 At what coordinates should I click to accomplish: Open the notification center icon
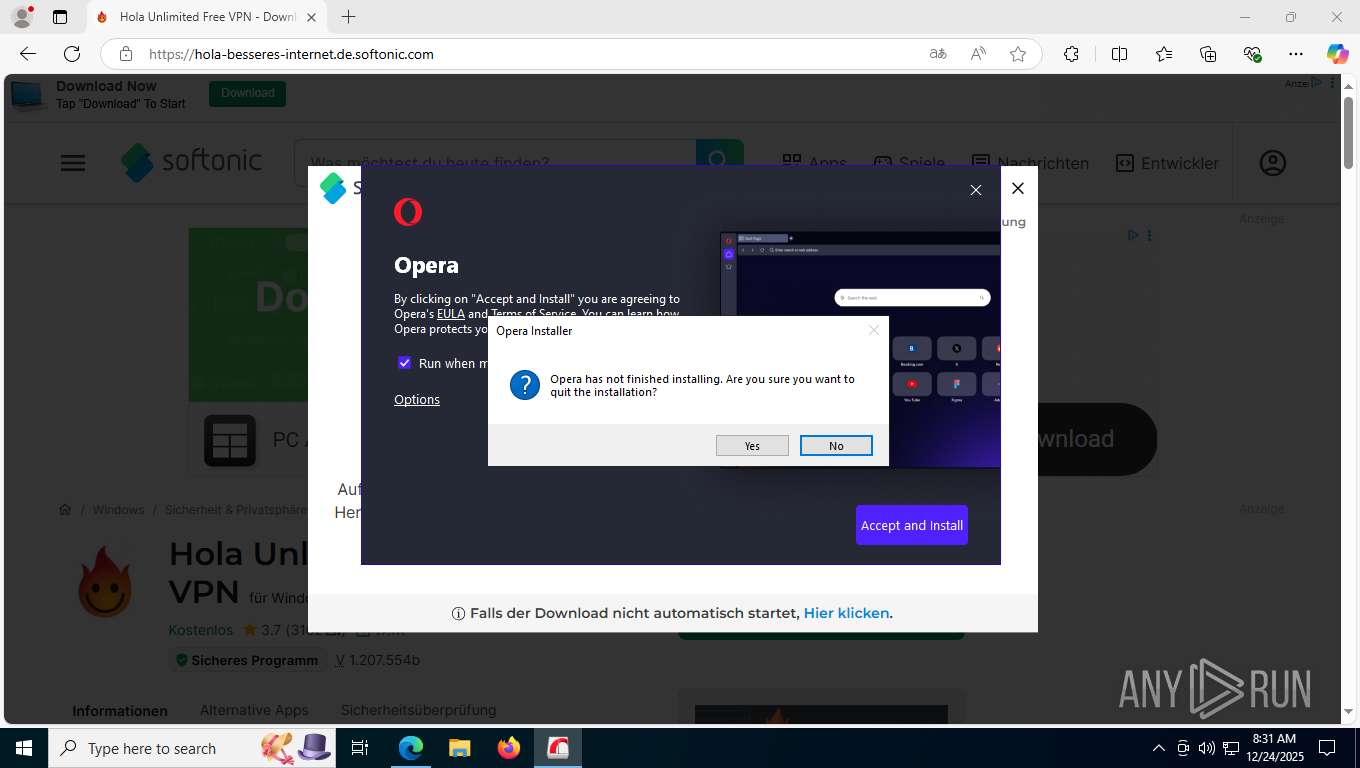1327,748
